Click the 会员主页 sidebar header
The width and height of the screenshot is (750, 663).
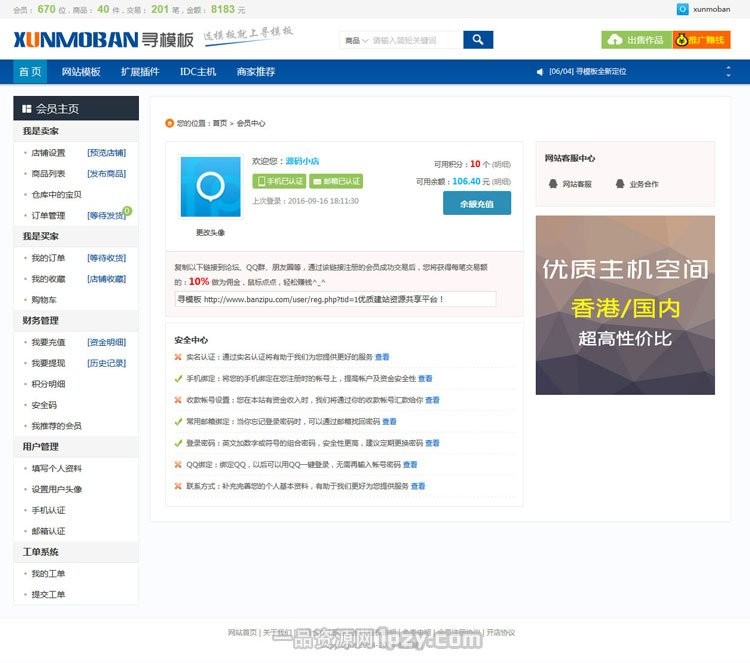tap(76, 109)
